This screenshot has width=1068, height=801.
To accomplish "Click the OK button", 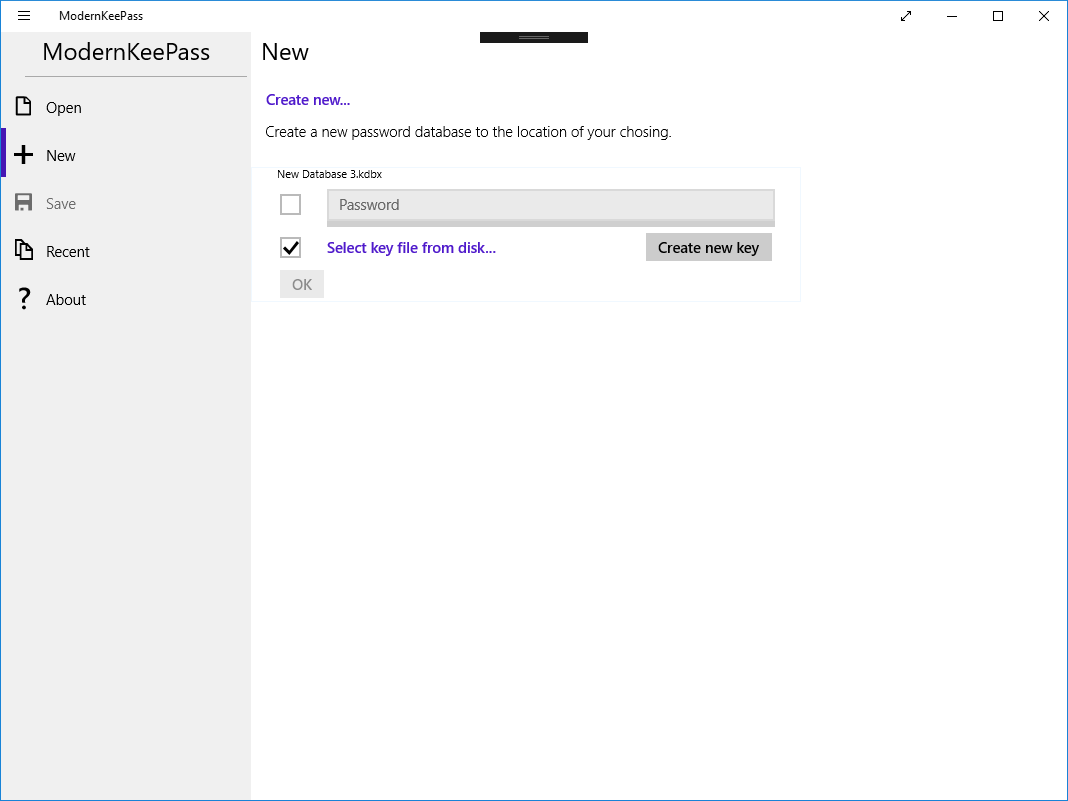I will click(302, 285).
